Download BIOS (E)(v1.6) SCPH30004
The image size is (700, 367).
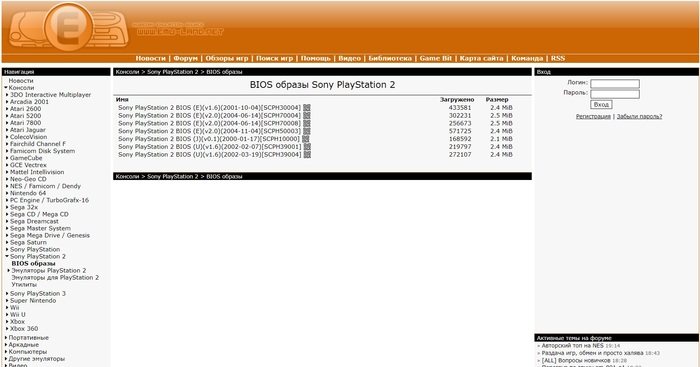209,108
